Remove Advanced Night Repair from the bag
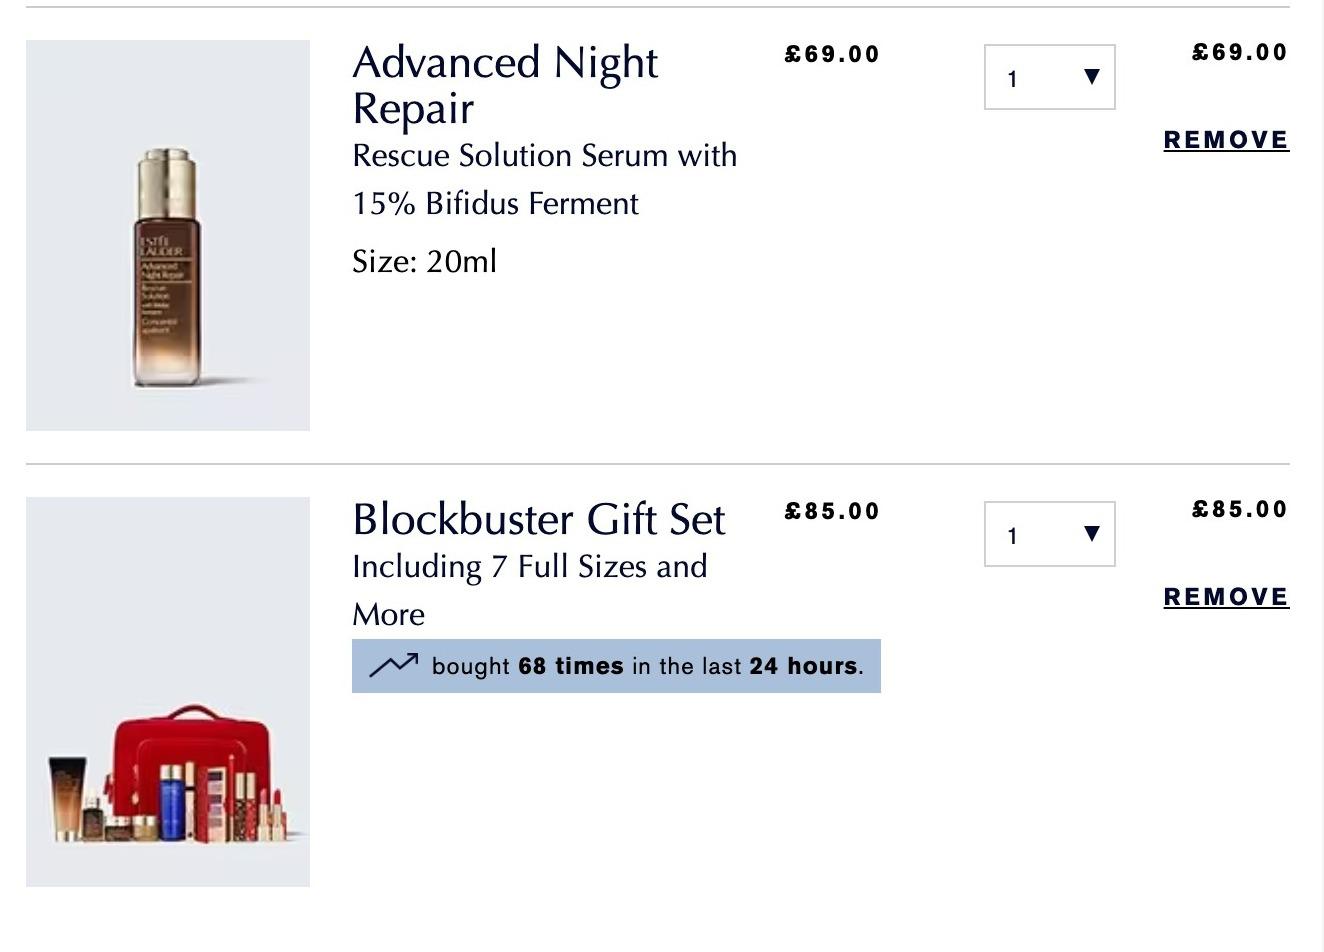1324x952 pixels. [1227, 140]
